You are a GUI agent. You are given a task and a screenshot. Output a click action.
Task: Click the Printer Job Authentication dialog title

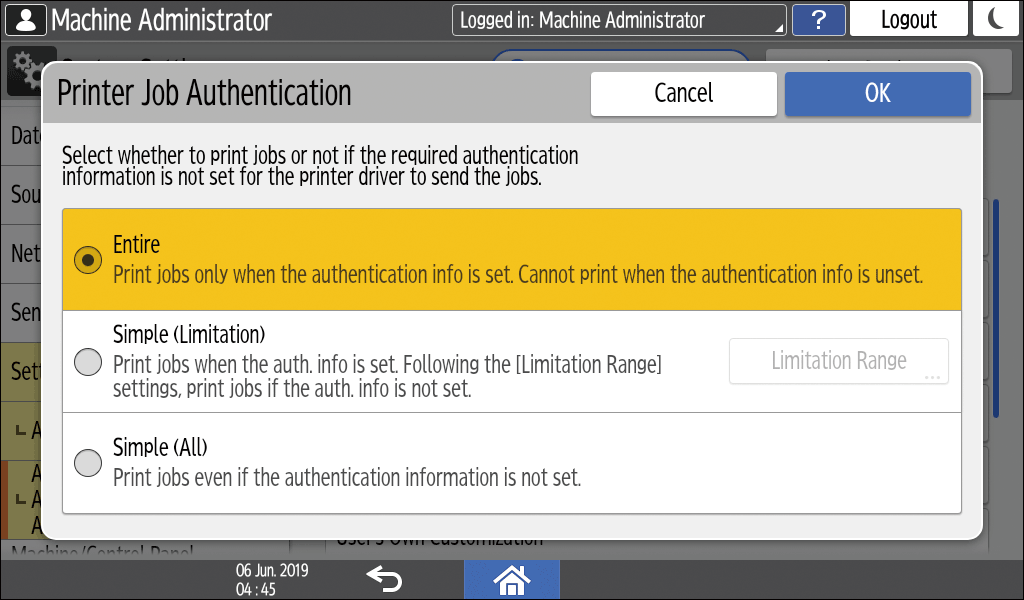(x=205, y=93)
